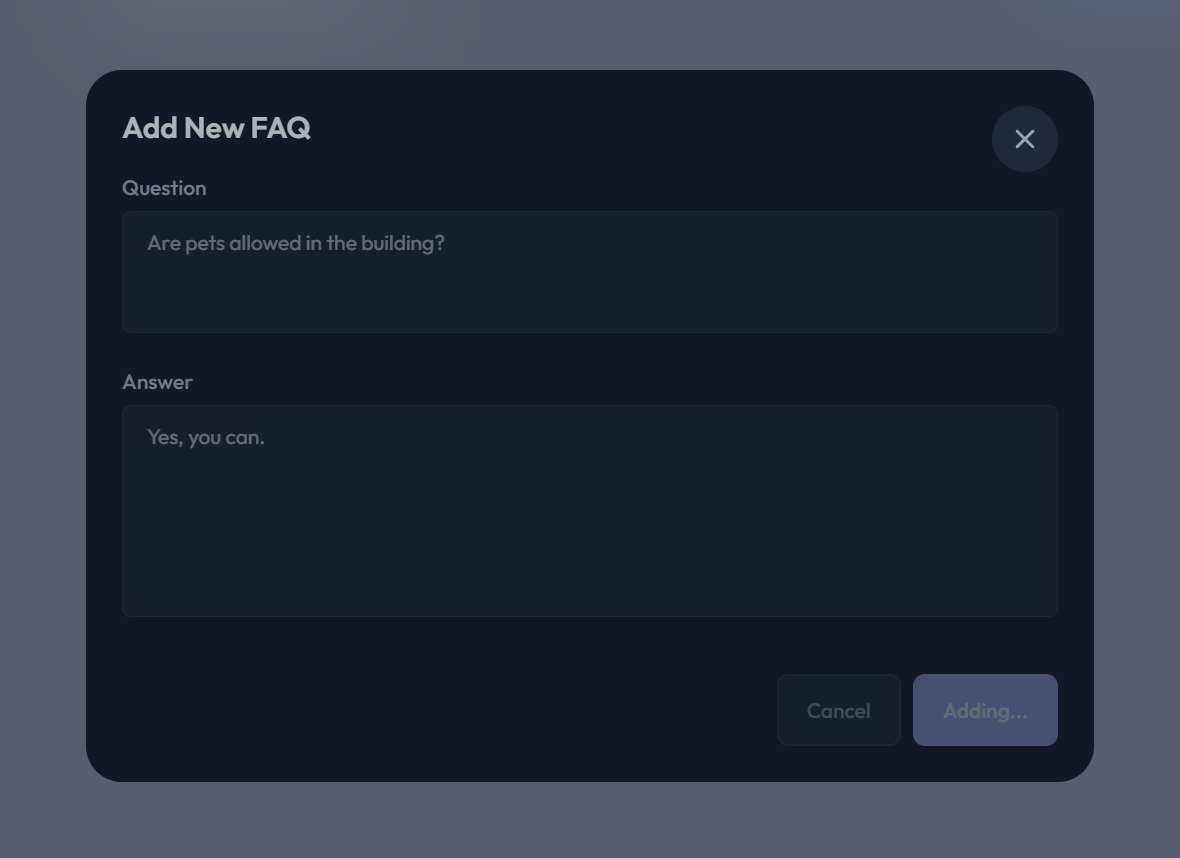1180x858 pixels.
Task: Click the Question field label
Action: [x=164, y=188]
